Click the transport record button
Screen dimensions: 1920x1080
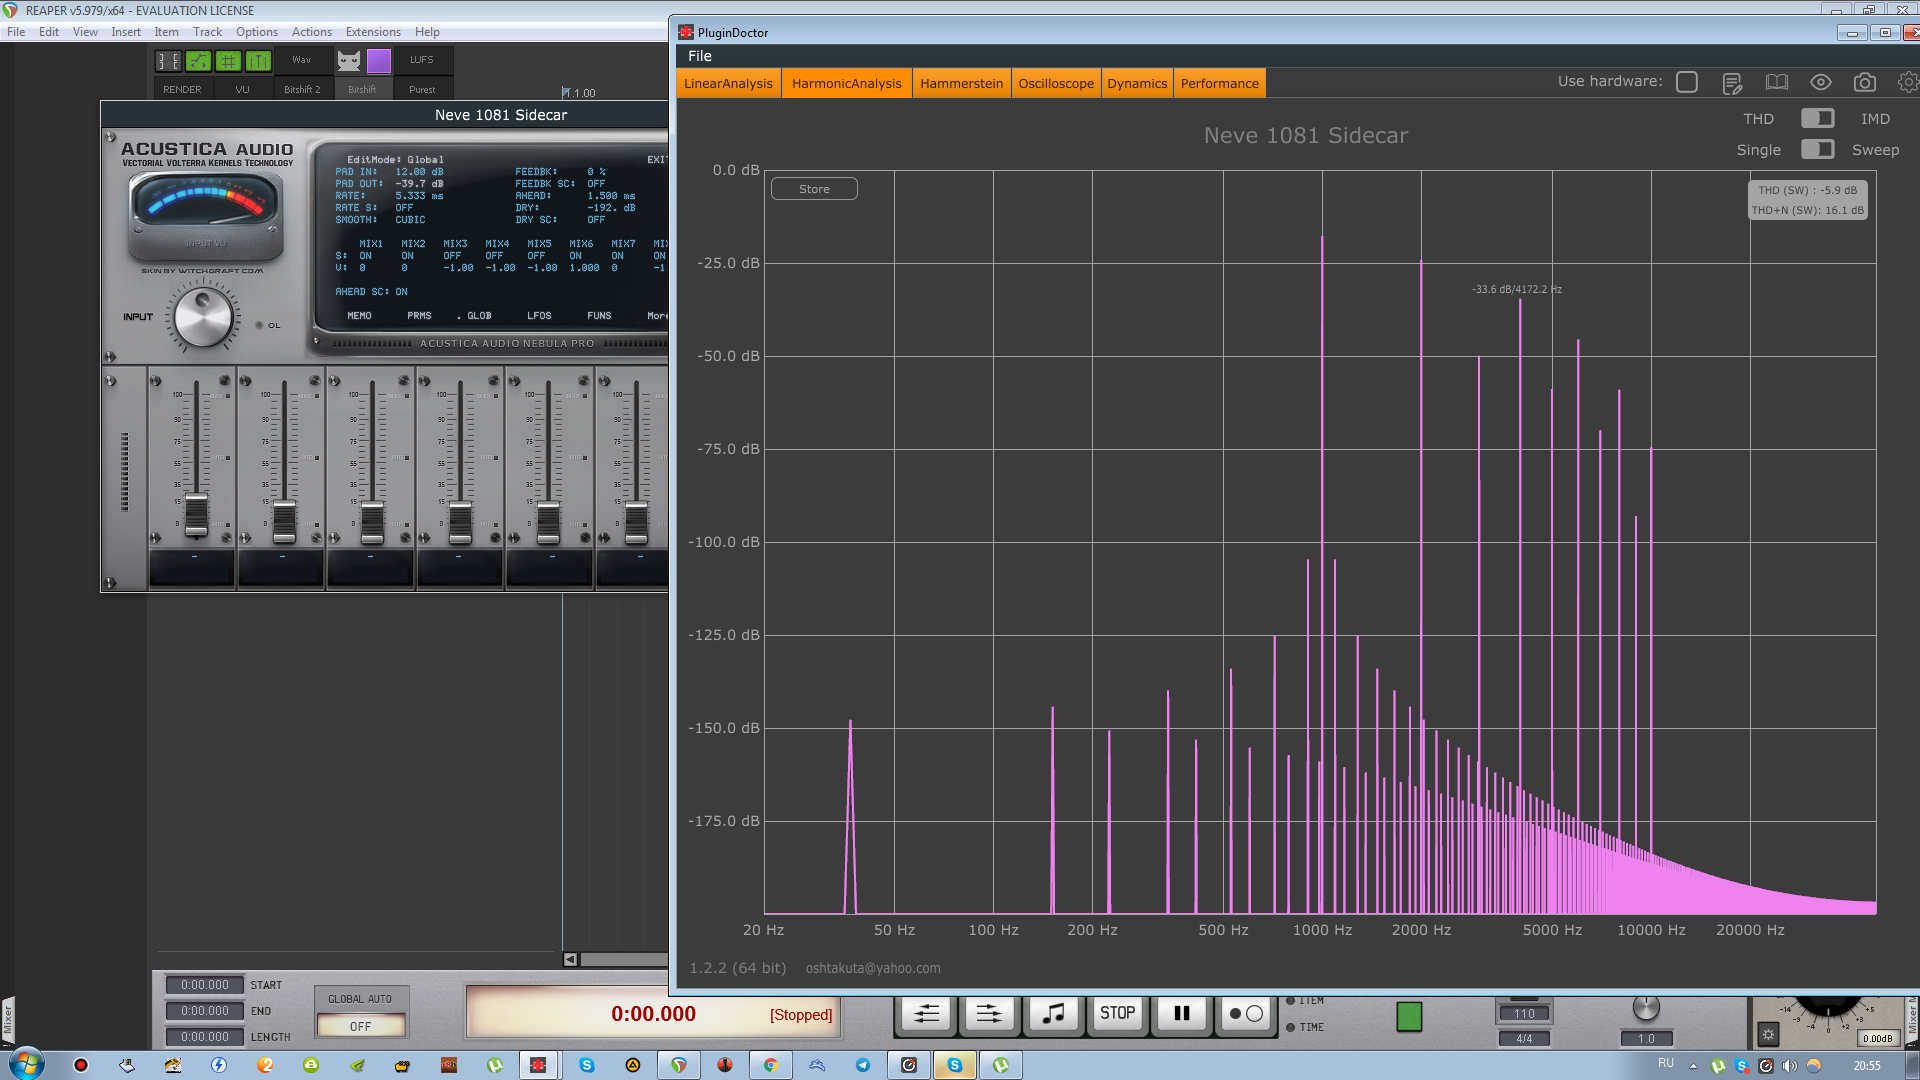pyautogui.click(x=1246, y=1014)
